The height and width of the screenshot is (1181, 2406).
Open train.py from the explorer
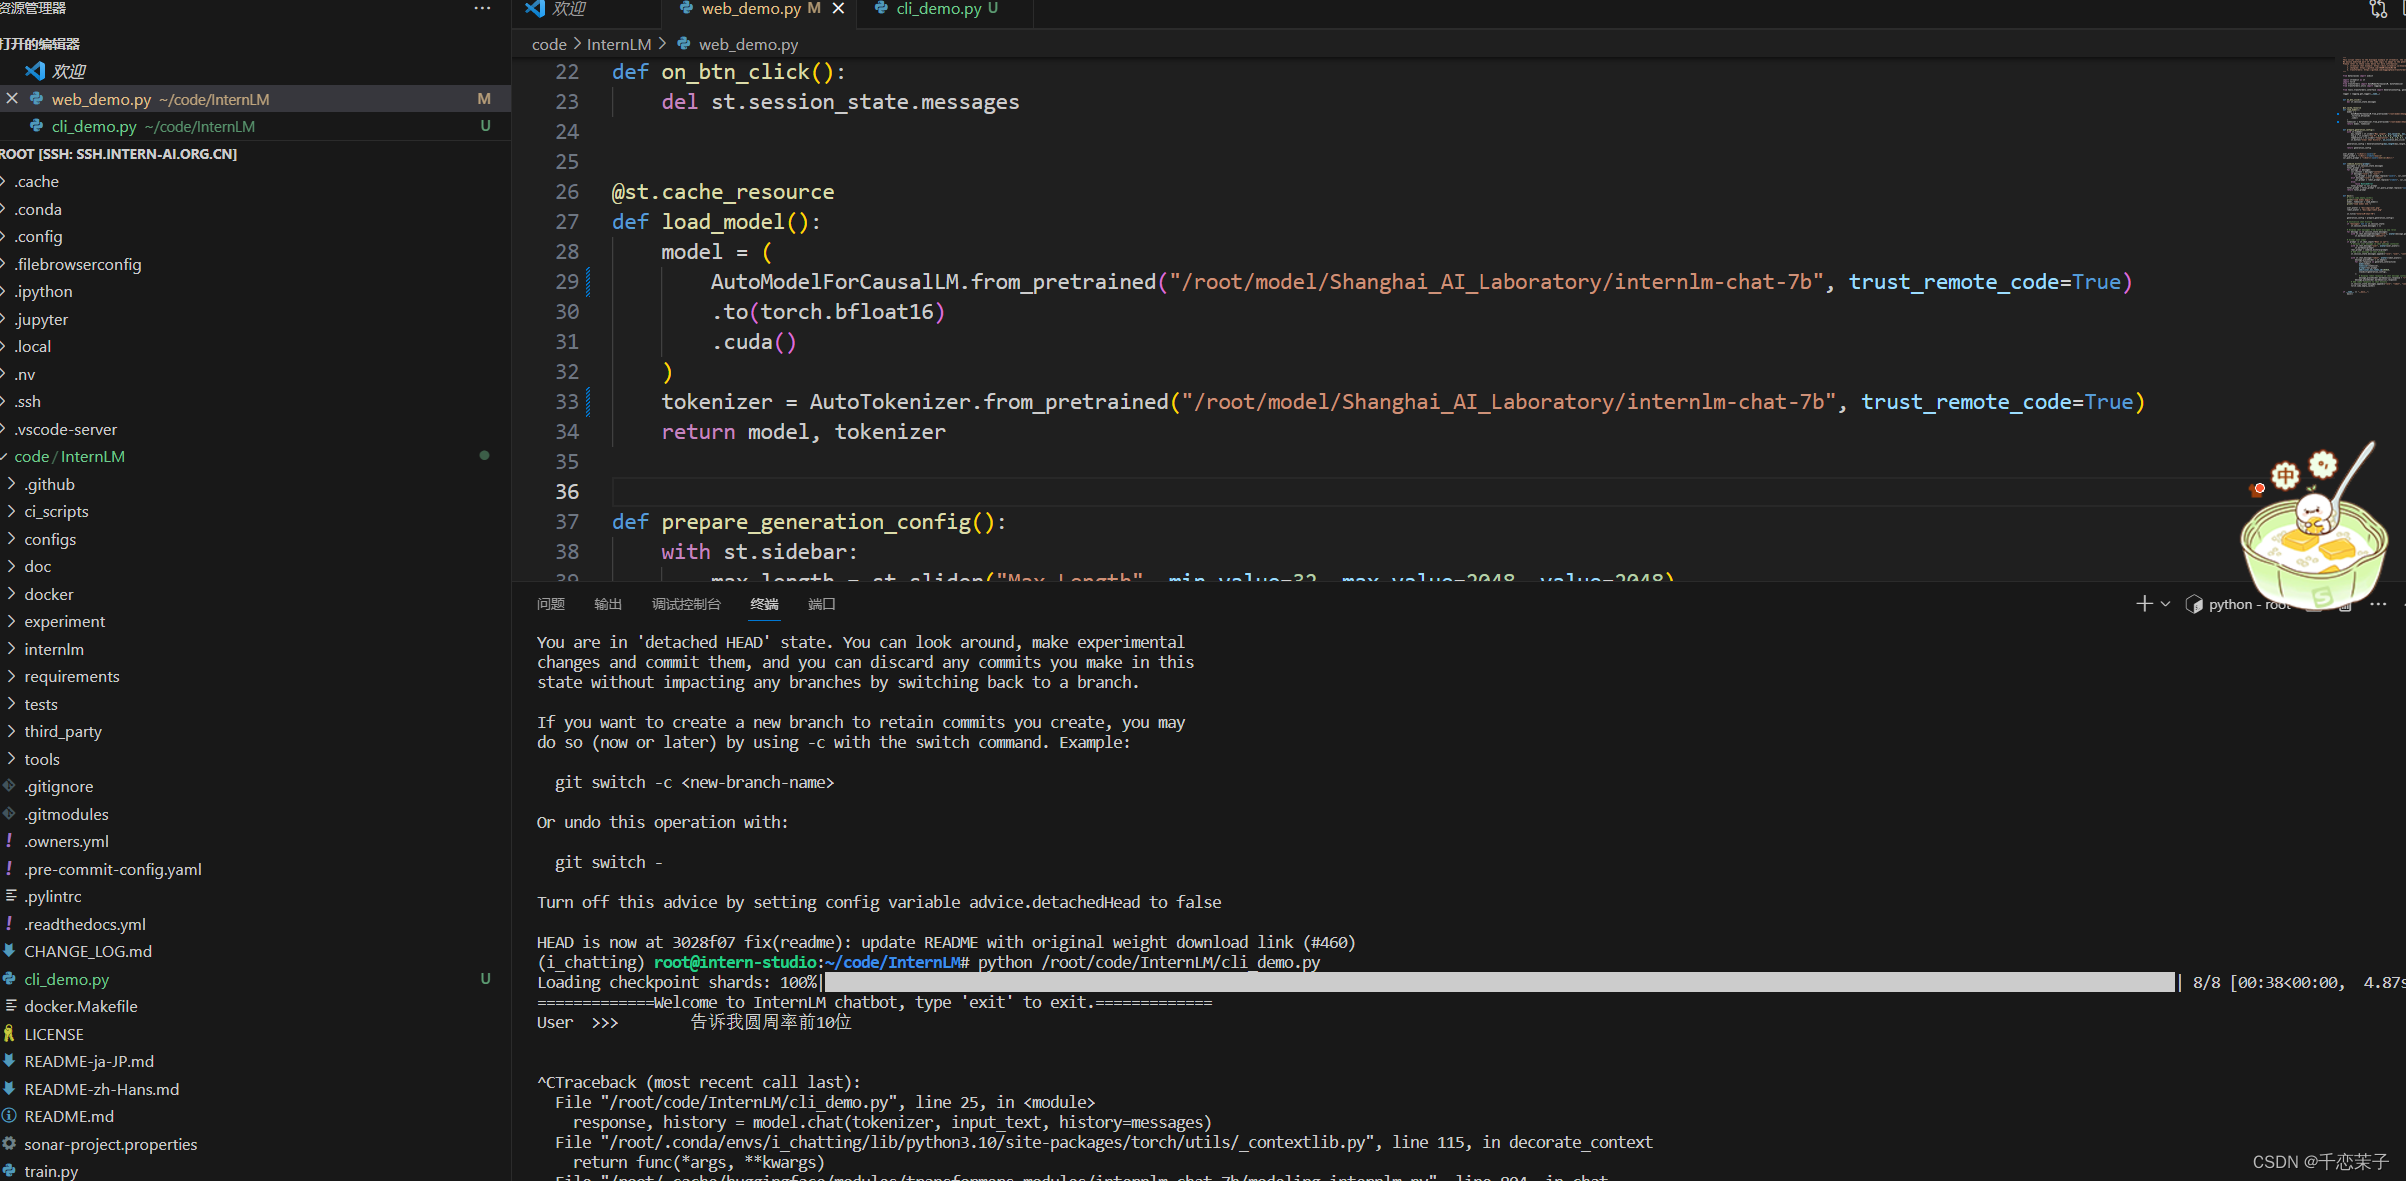click(x=51, y=1171)
